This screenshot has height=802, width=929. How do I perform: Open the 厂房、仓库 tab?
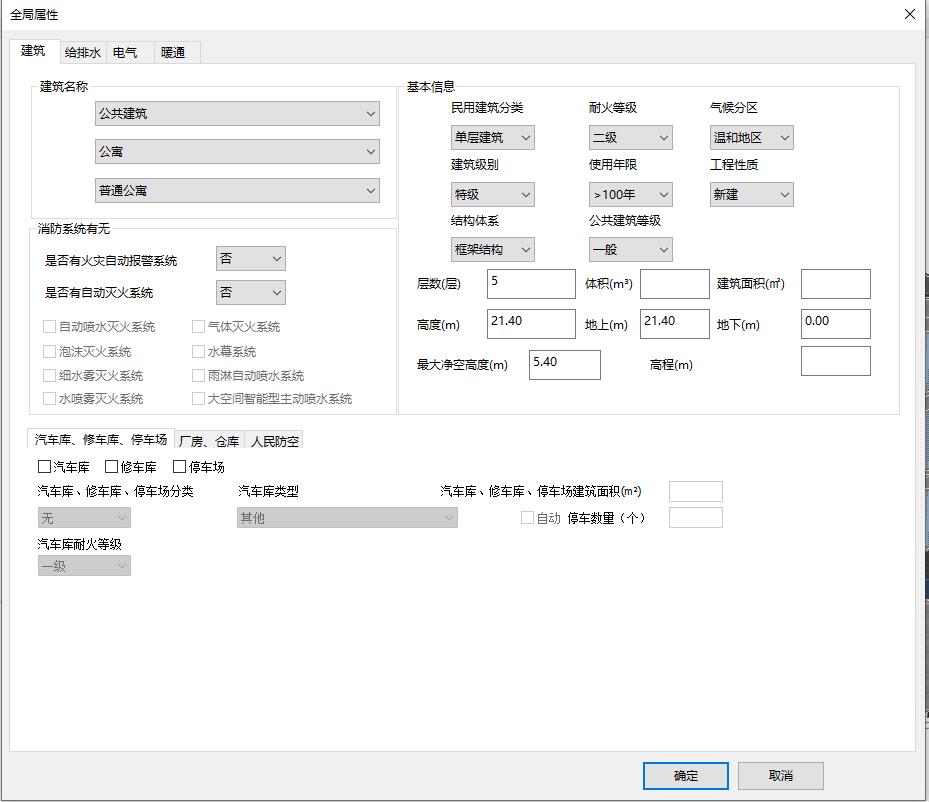click(211, 438)
